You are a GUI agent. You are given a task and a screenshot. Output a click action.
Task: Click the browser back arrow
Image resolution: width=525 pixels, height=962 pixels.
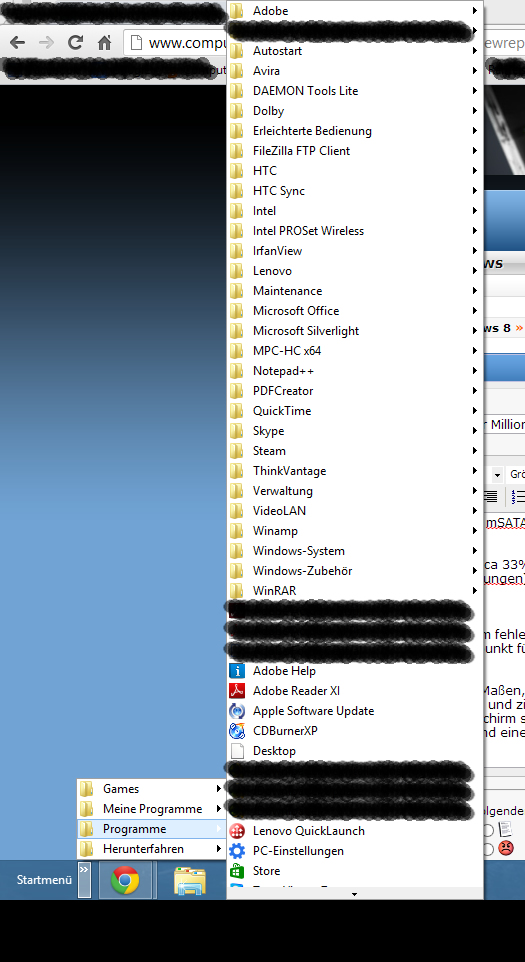(x=17, y=42)
